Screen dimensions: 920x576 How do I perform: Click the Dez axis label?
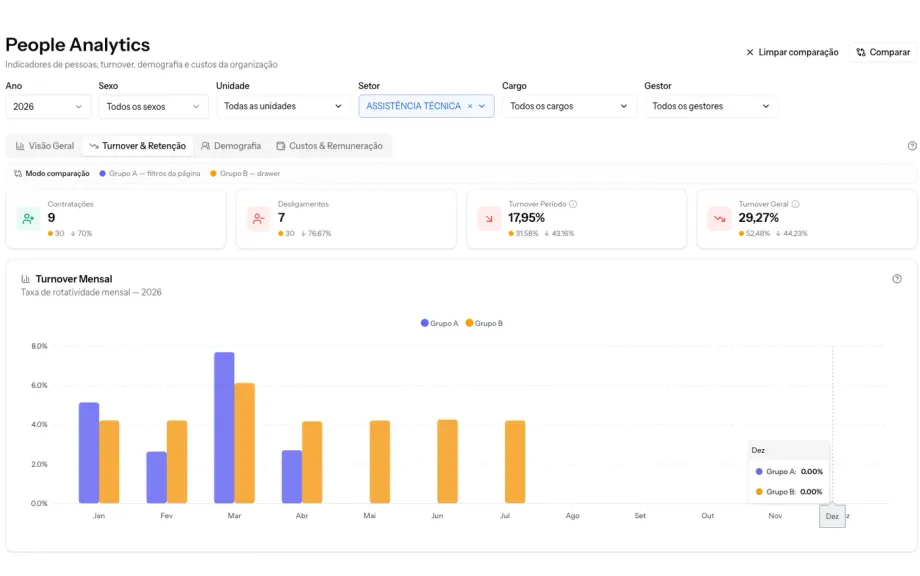click(832, 516)
